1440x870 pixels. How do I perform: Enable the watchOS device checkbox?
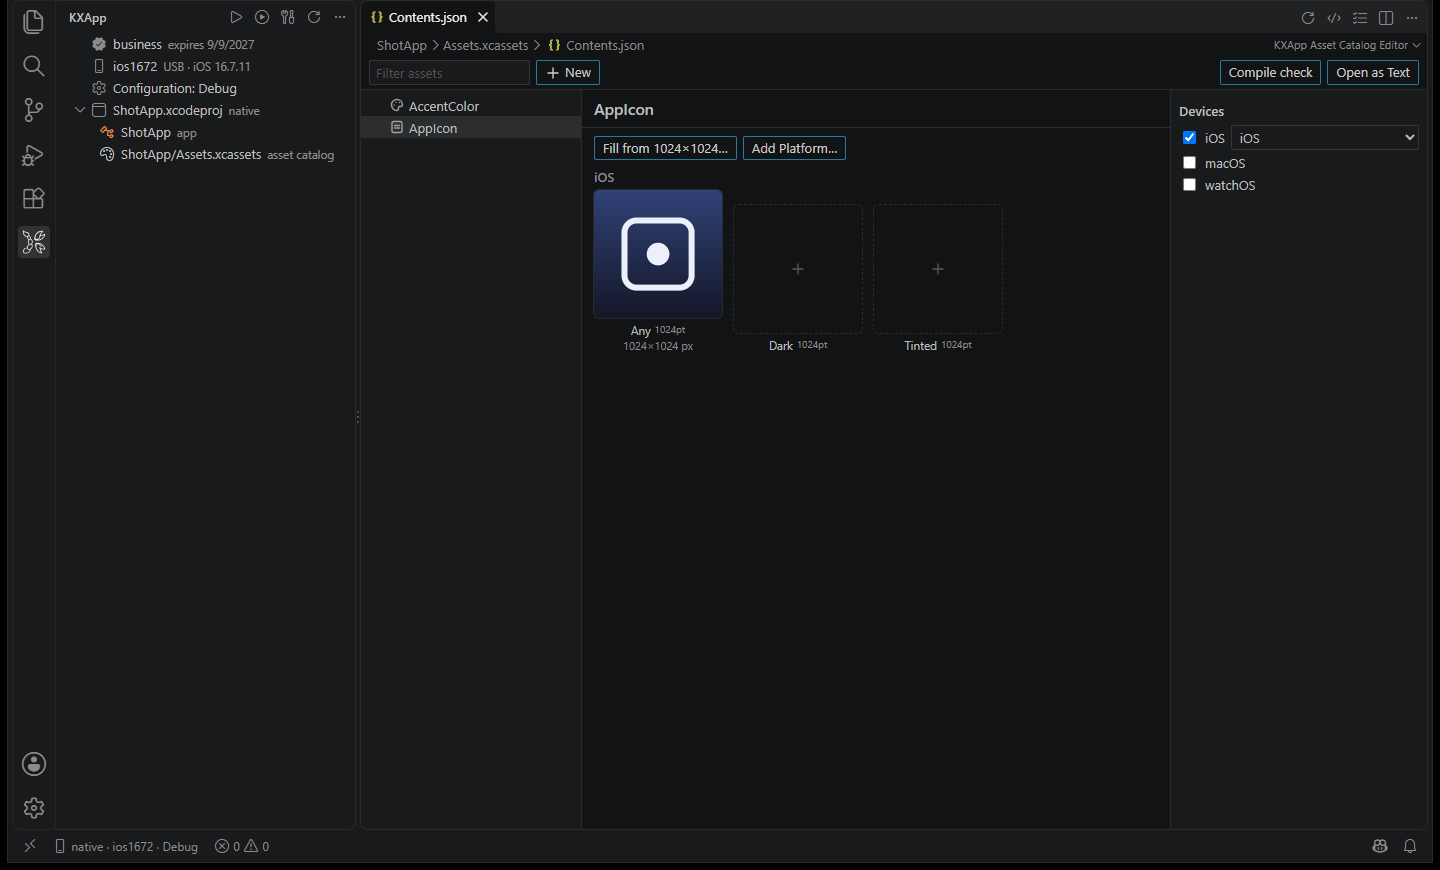click(1190, 185)
